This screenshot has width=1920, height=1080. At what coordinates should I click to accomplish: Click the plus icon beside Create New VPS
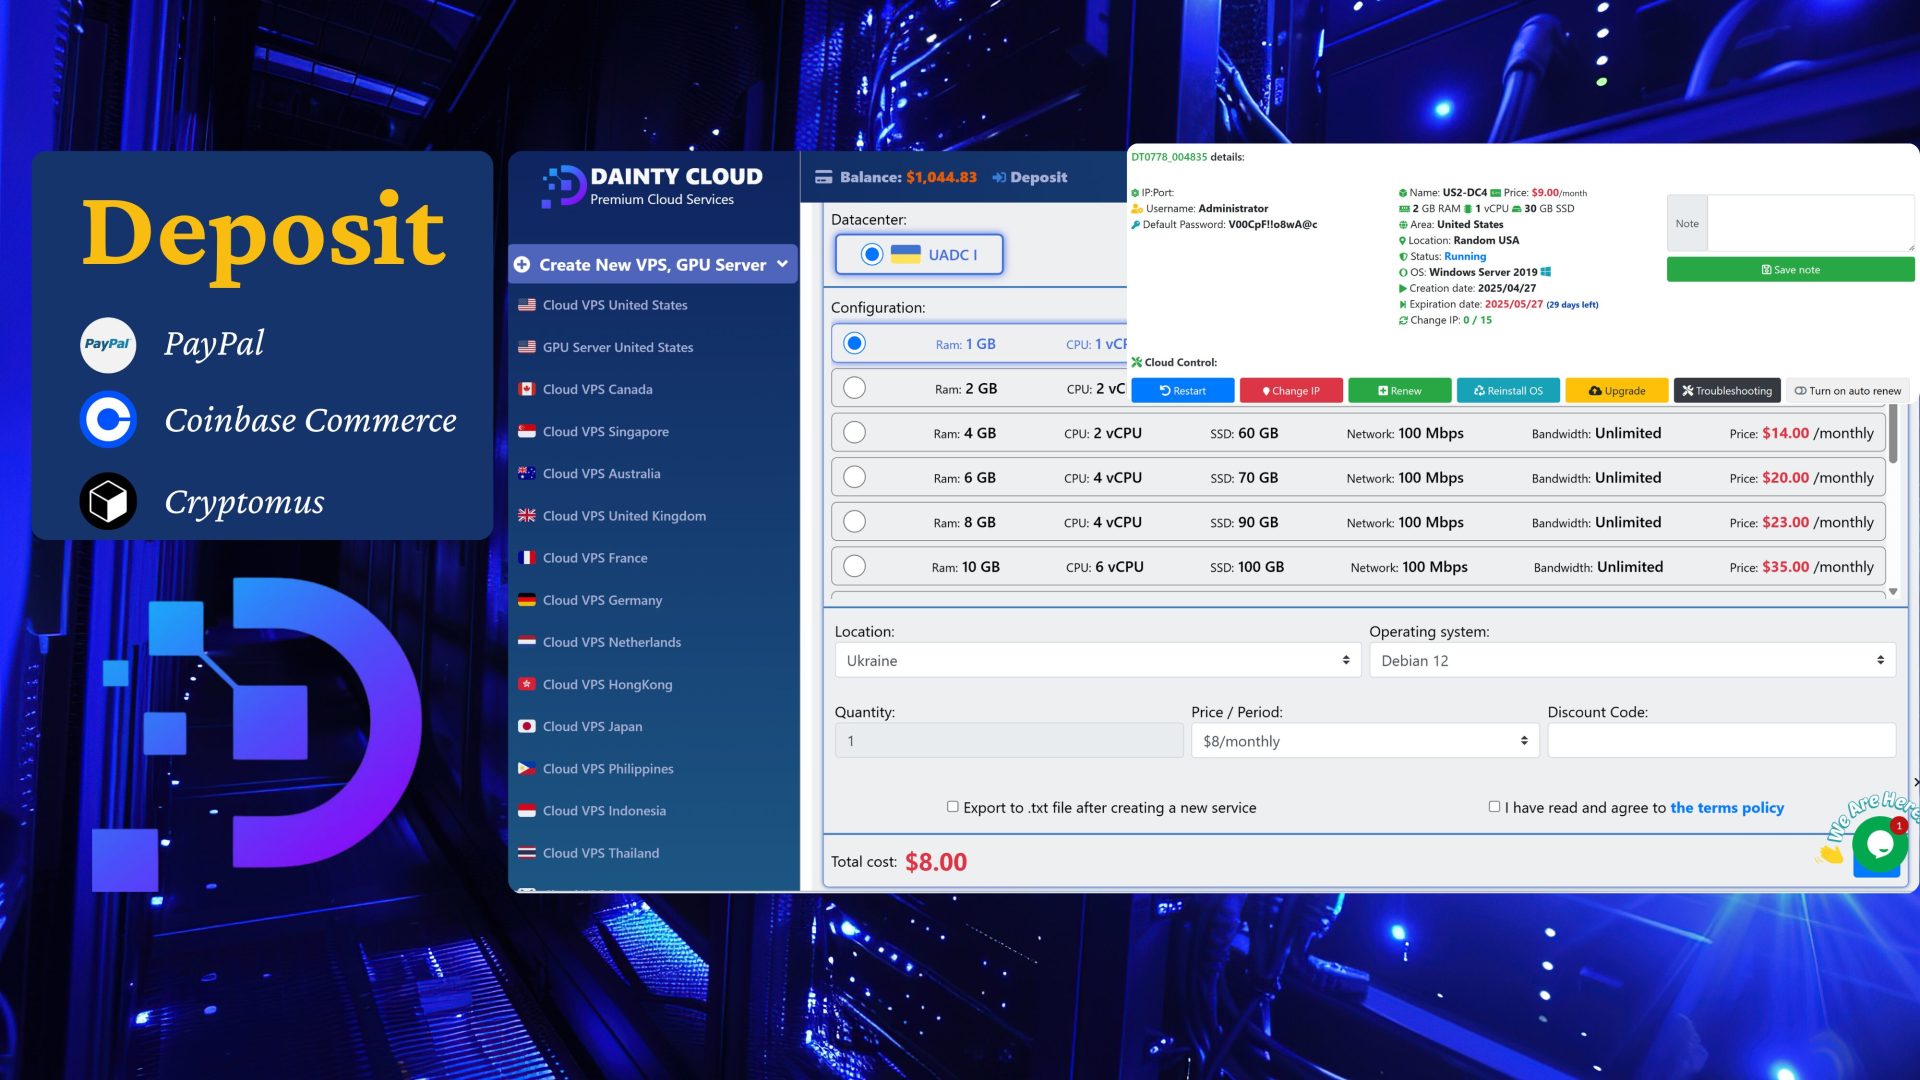pos(522,265)
